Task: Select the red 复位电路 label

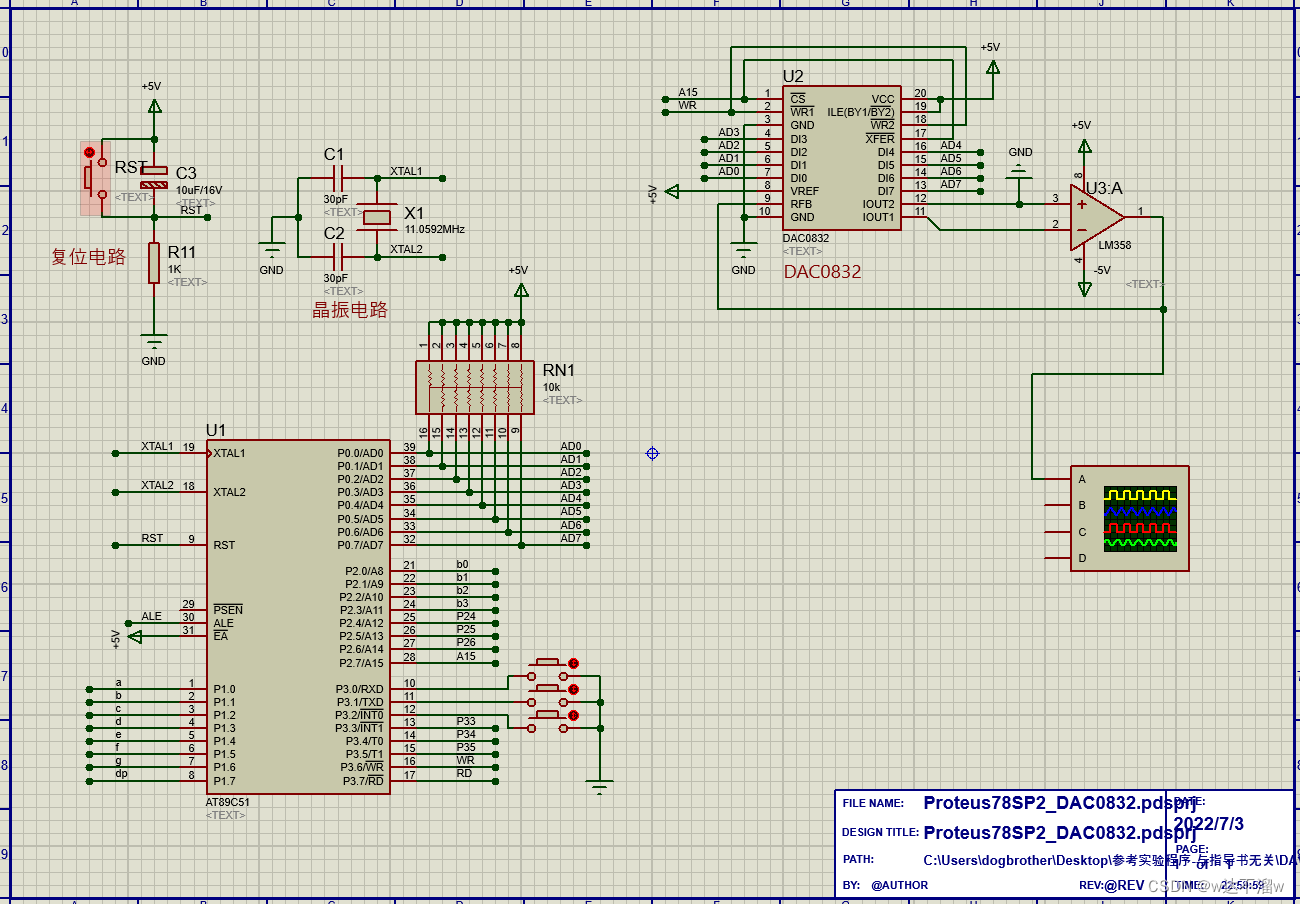Action: pos(89,257)
